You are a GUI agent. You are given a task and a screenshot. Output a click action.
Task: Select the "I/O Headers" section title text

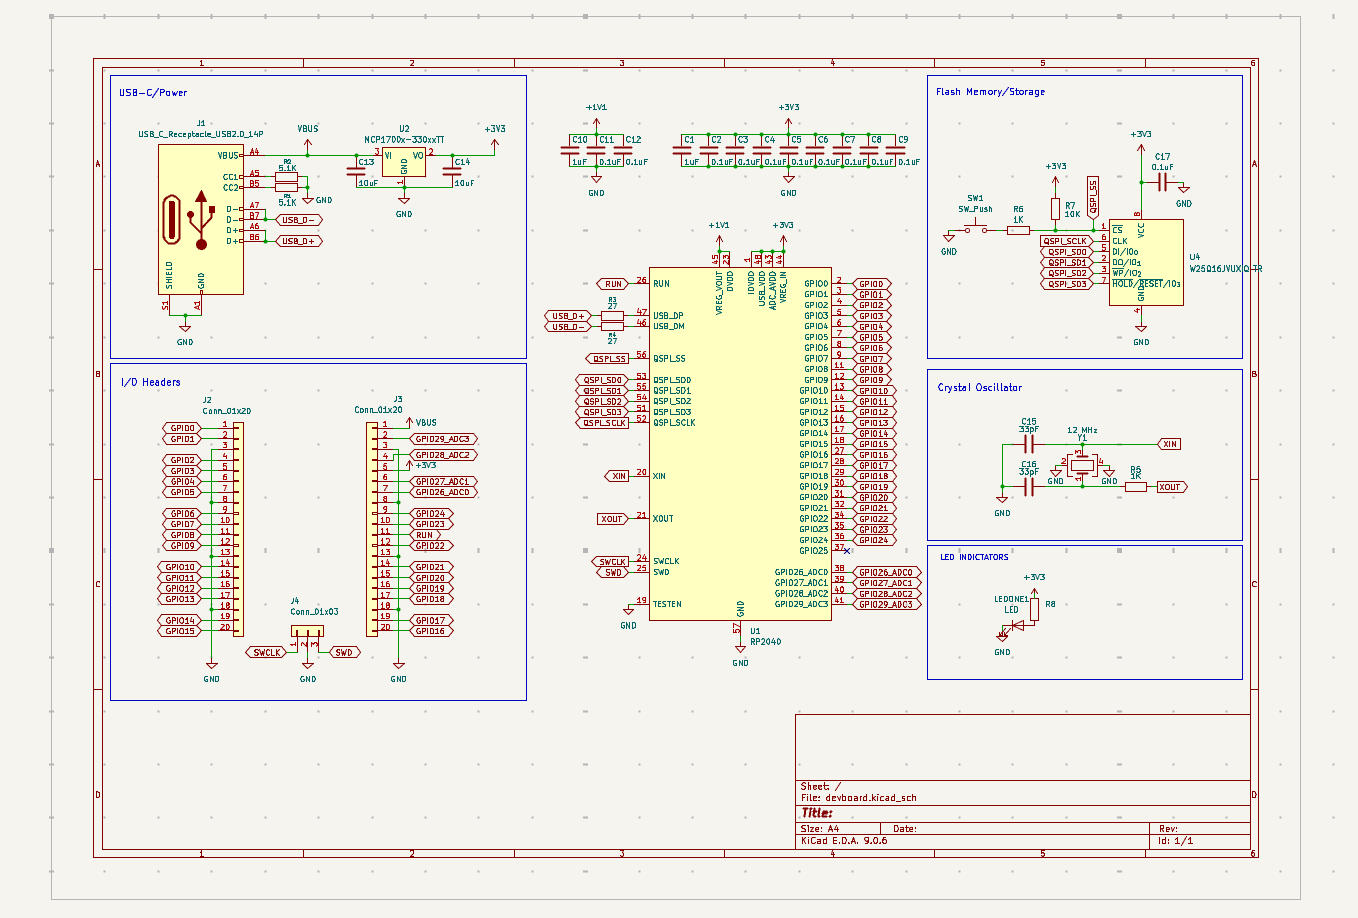point(151,382)
